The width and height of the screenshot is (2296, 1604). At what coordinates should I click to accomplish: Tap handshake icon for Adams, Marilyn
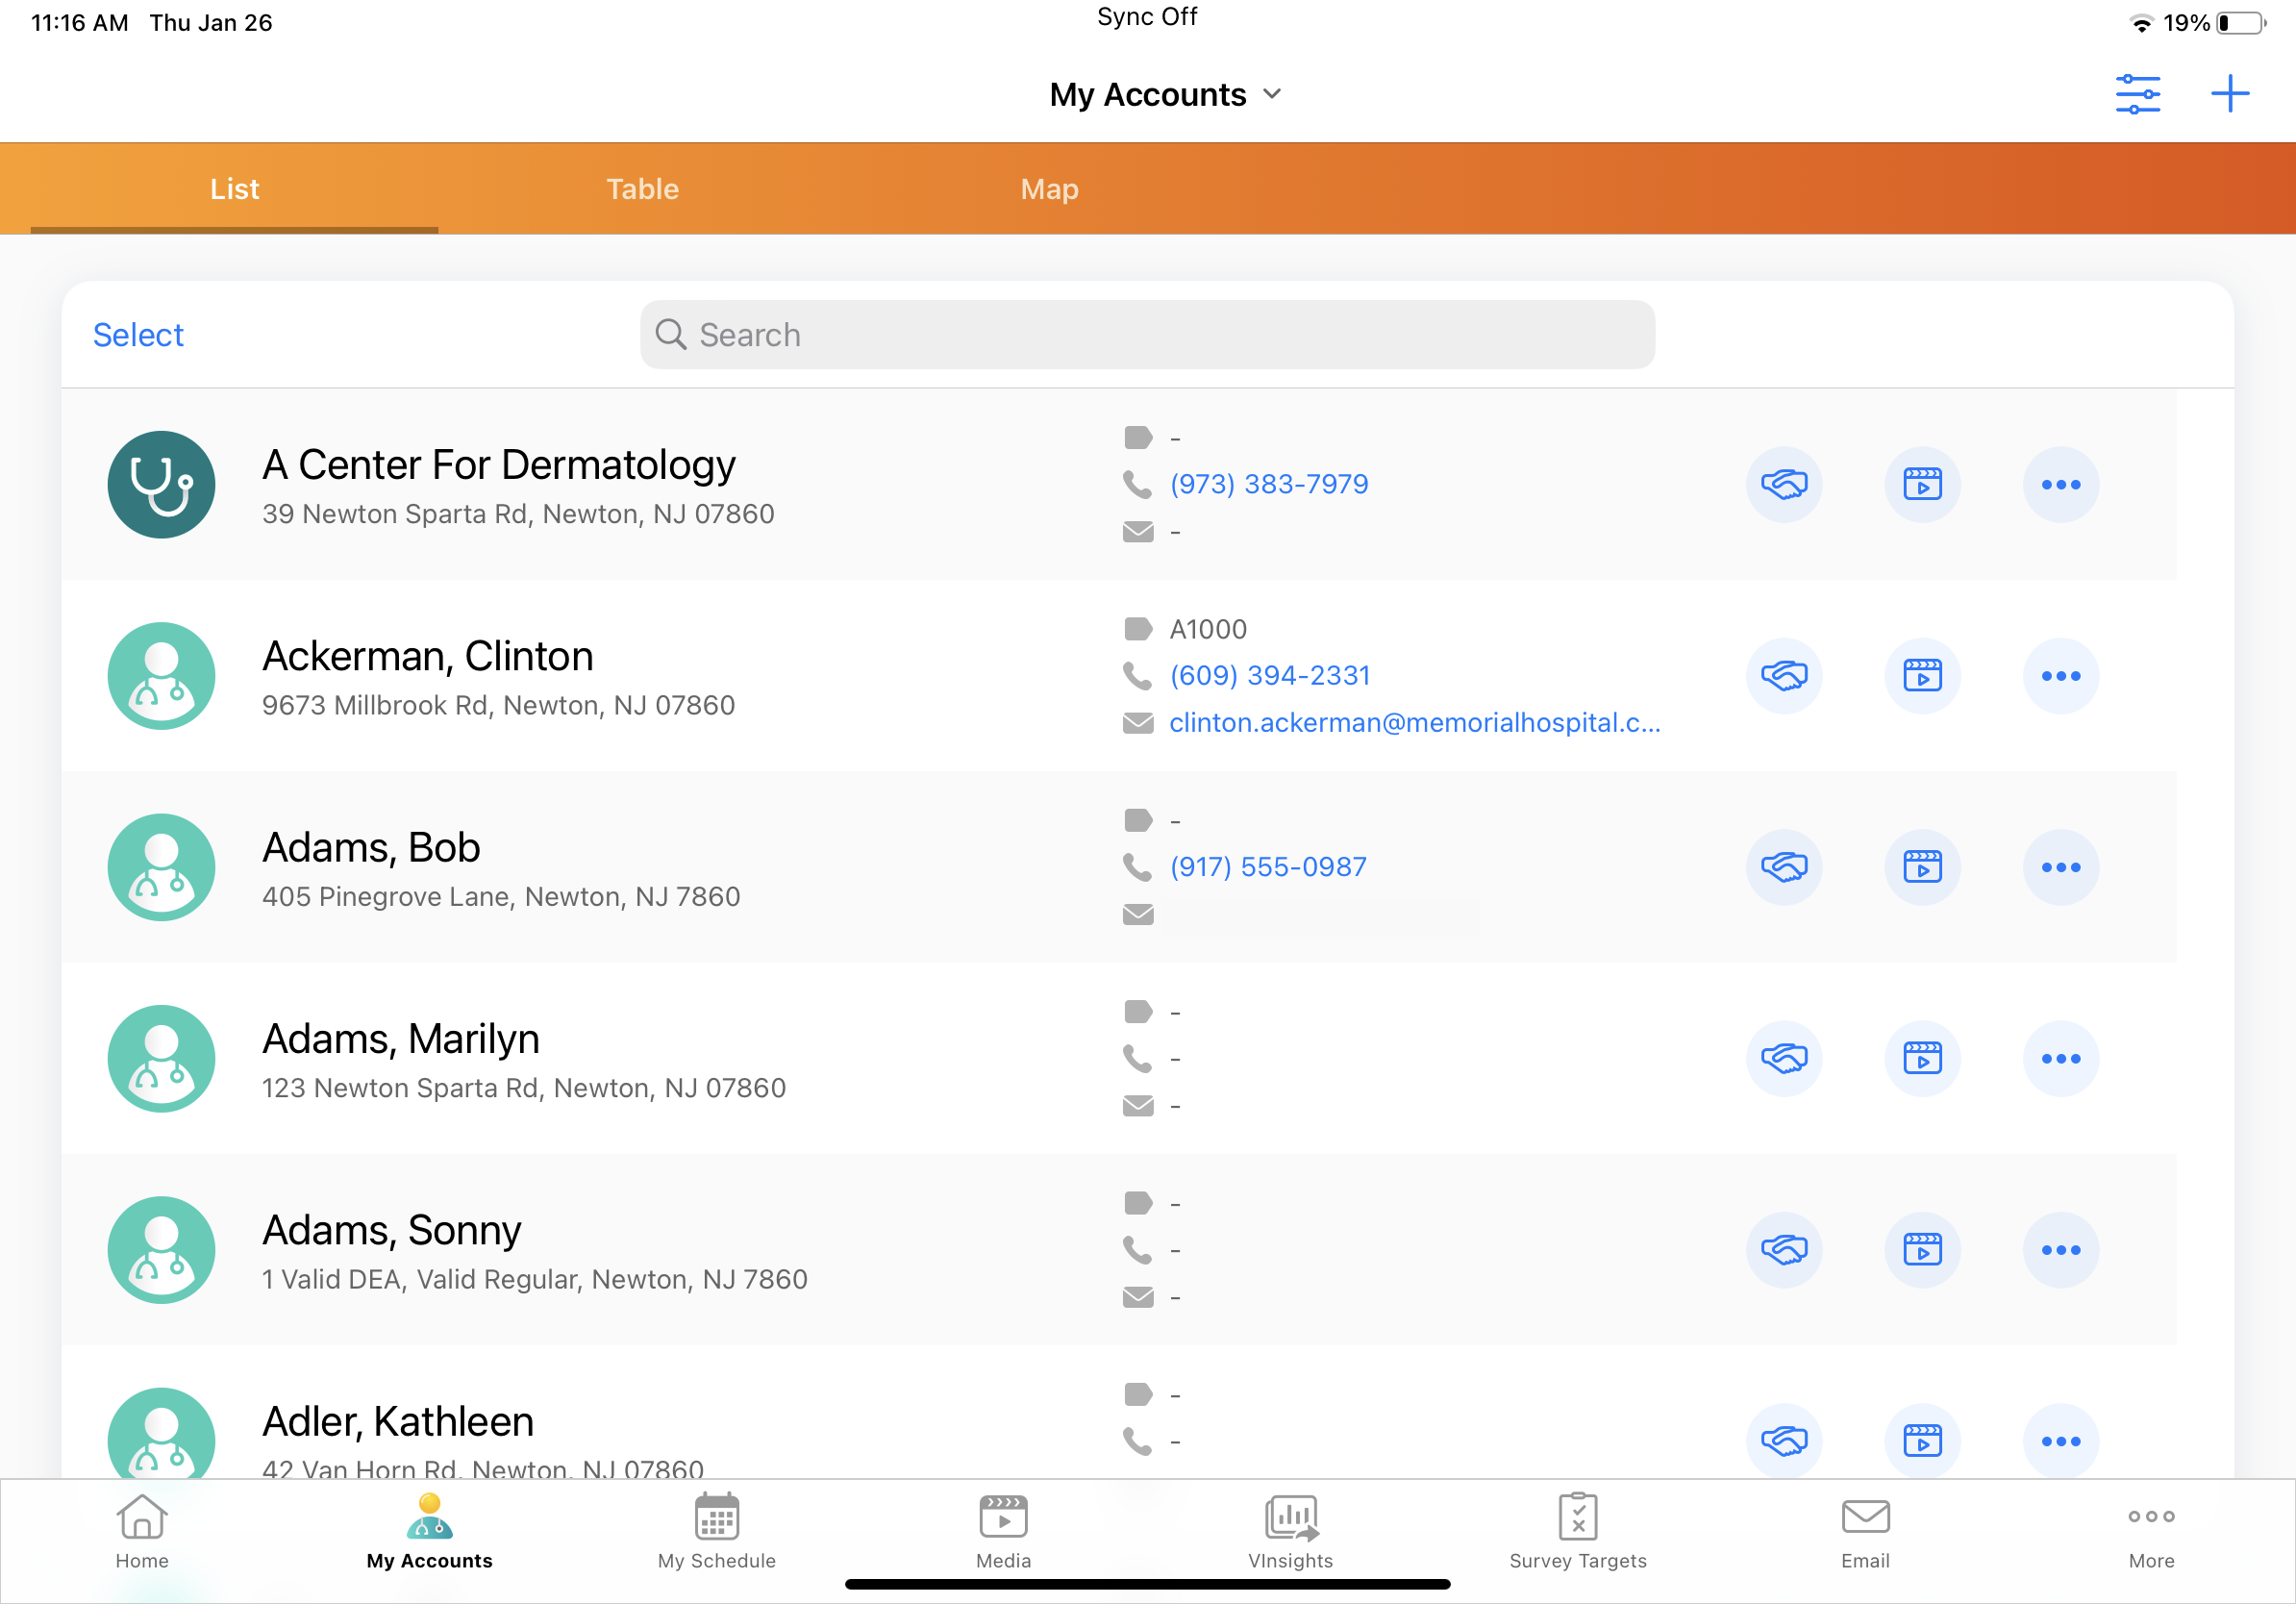[1783, 1058]
